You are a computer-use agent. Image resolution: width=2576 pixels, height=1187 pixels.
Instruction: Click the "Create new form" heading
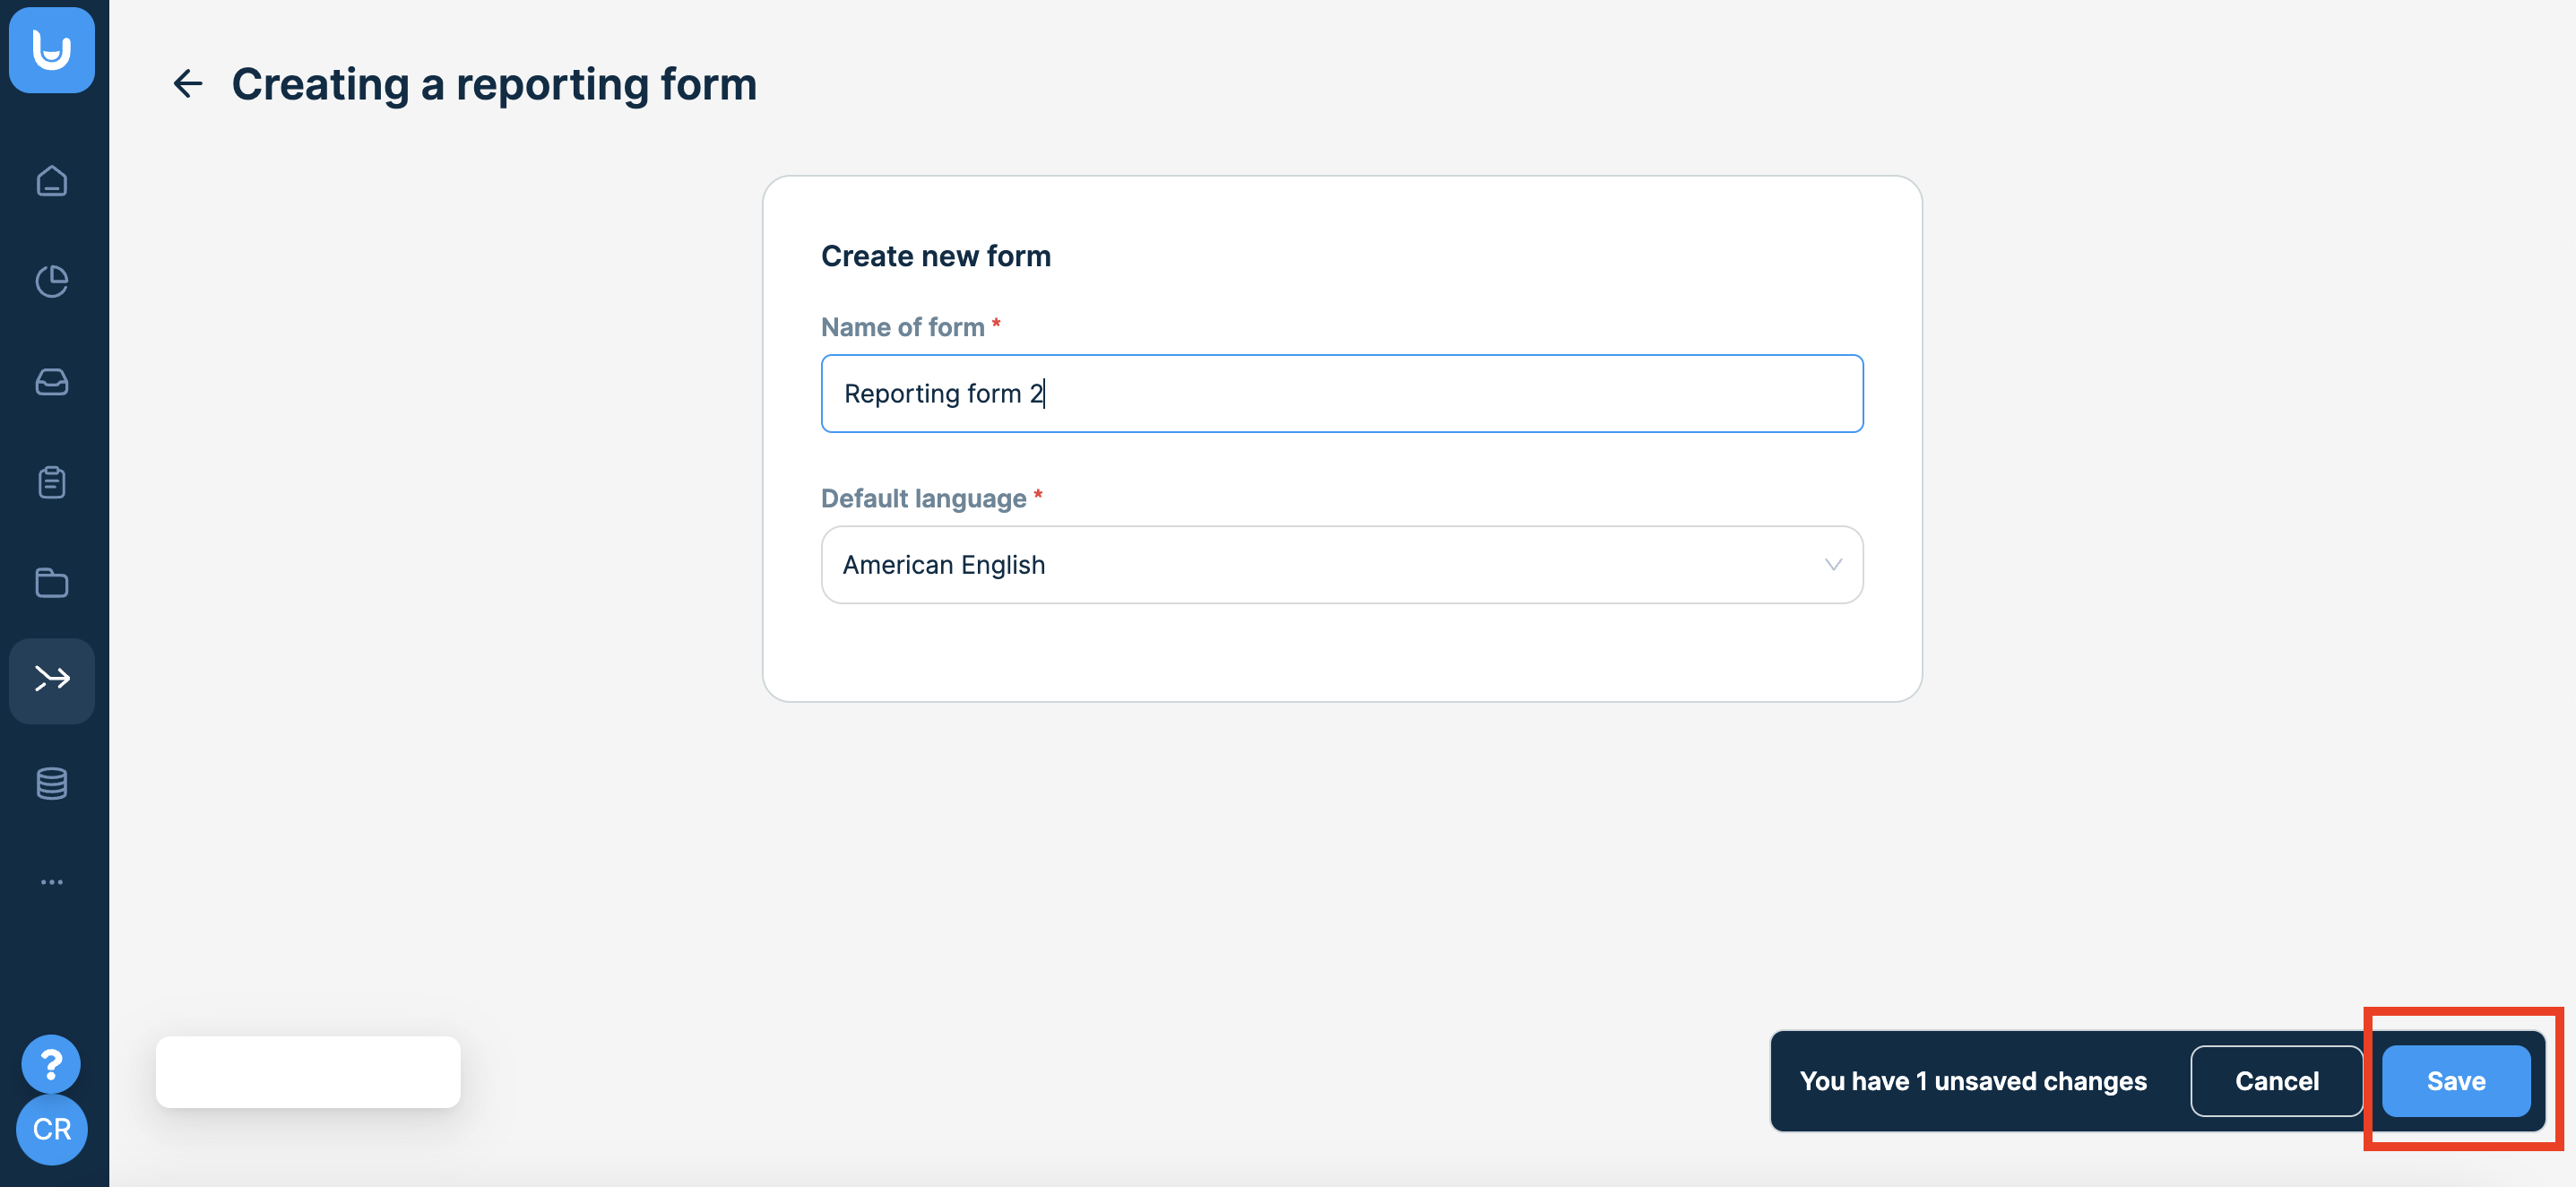click(935, 256)
